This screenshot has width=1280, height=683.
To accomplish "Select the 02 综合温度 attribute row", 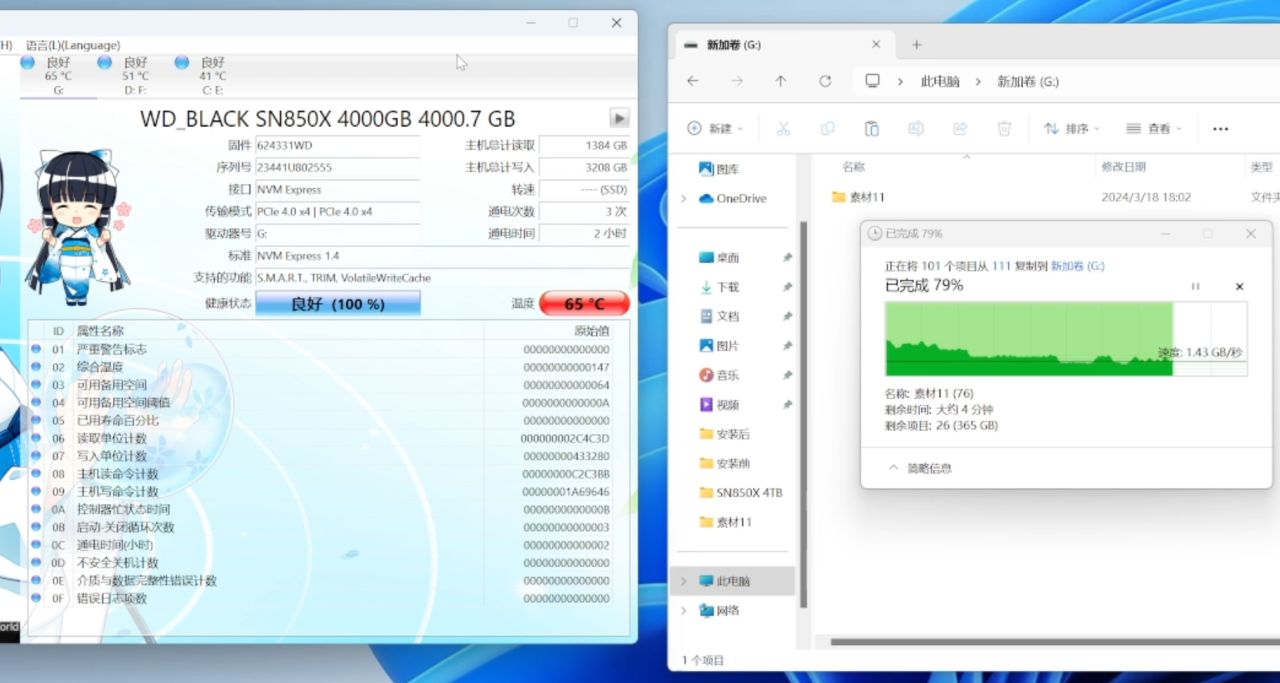I will (x=320, y=367).
